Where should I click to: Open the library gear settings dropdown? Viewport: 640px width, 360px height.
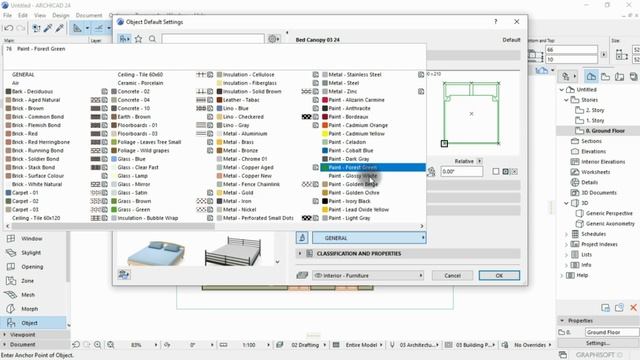pyautogui.click(x=273, y=39)
